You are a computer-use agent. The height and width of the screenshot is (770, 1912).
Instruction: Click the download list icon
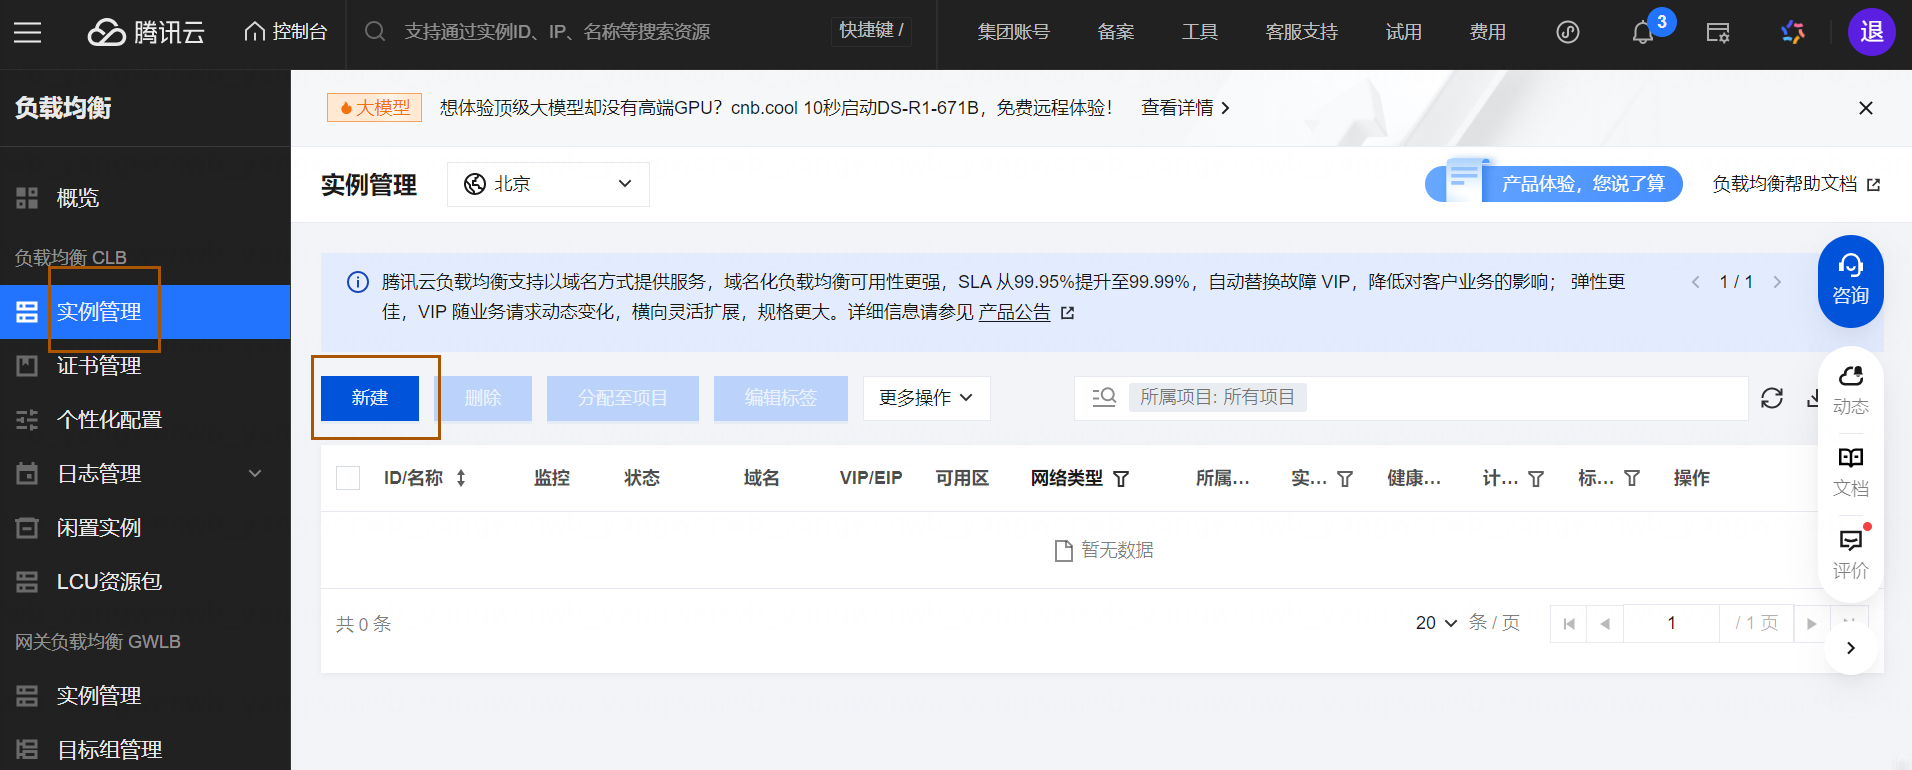tap(1812, 398)
